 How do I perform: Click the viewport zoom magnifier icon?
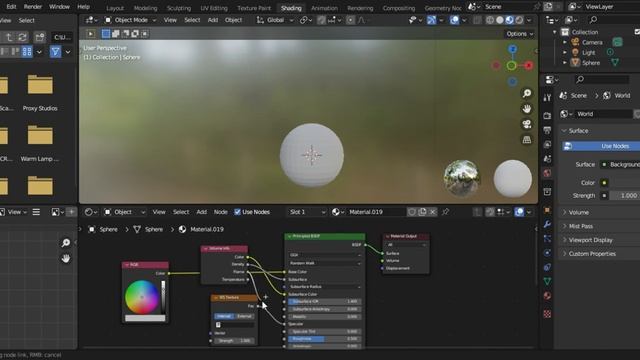[527, 93]
